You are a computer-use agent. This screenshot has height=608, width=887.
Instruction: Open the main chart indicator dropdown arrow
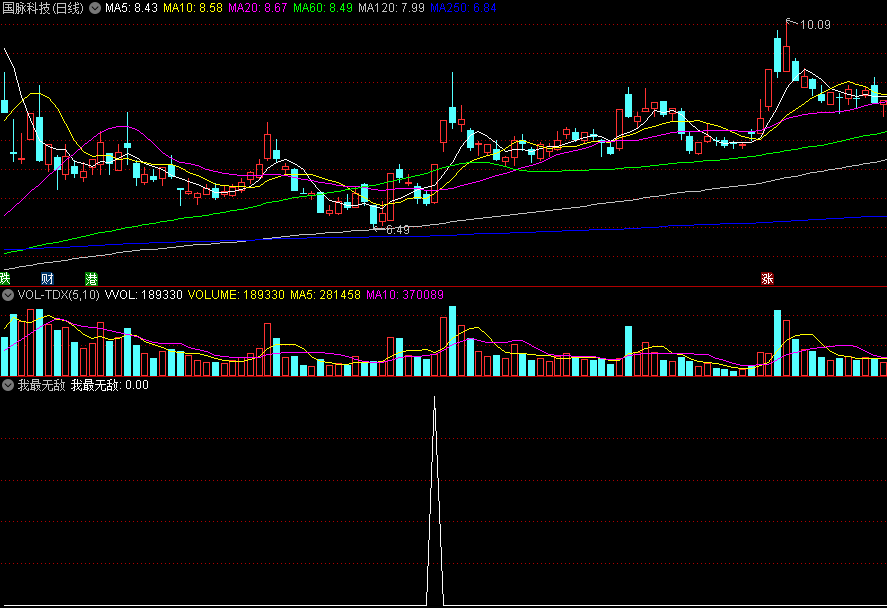pyautogui.click(x=95, y=8)
